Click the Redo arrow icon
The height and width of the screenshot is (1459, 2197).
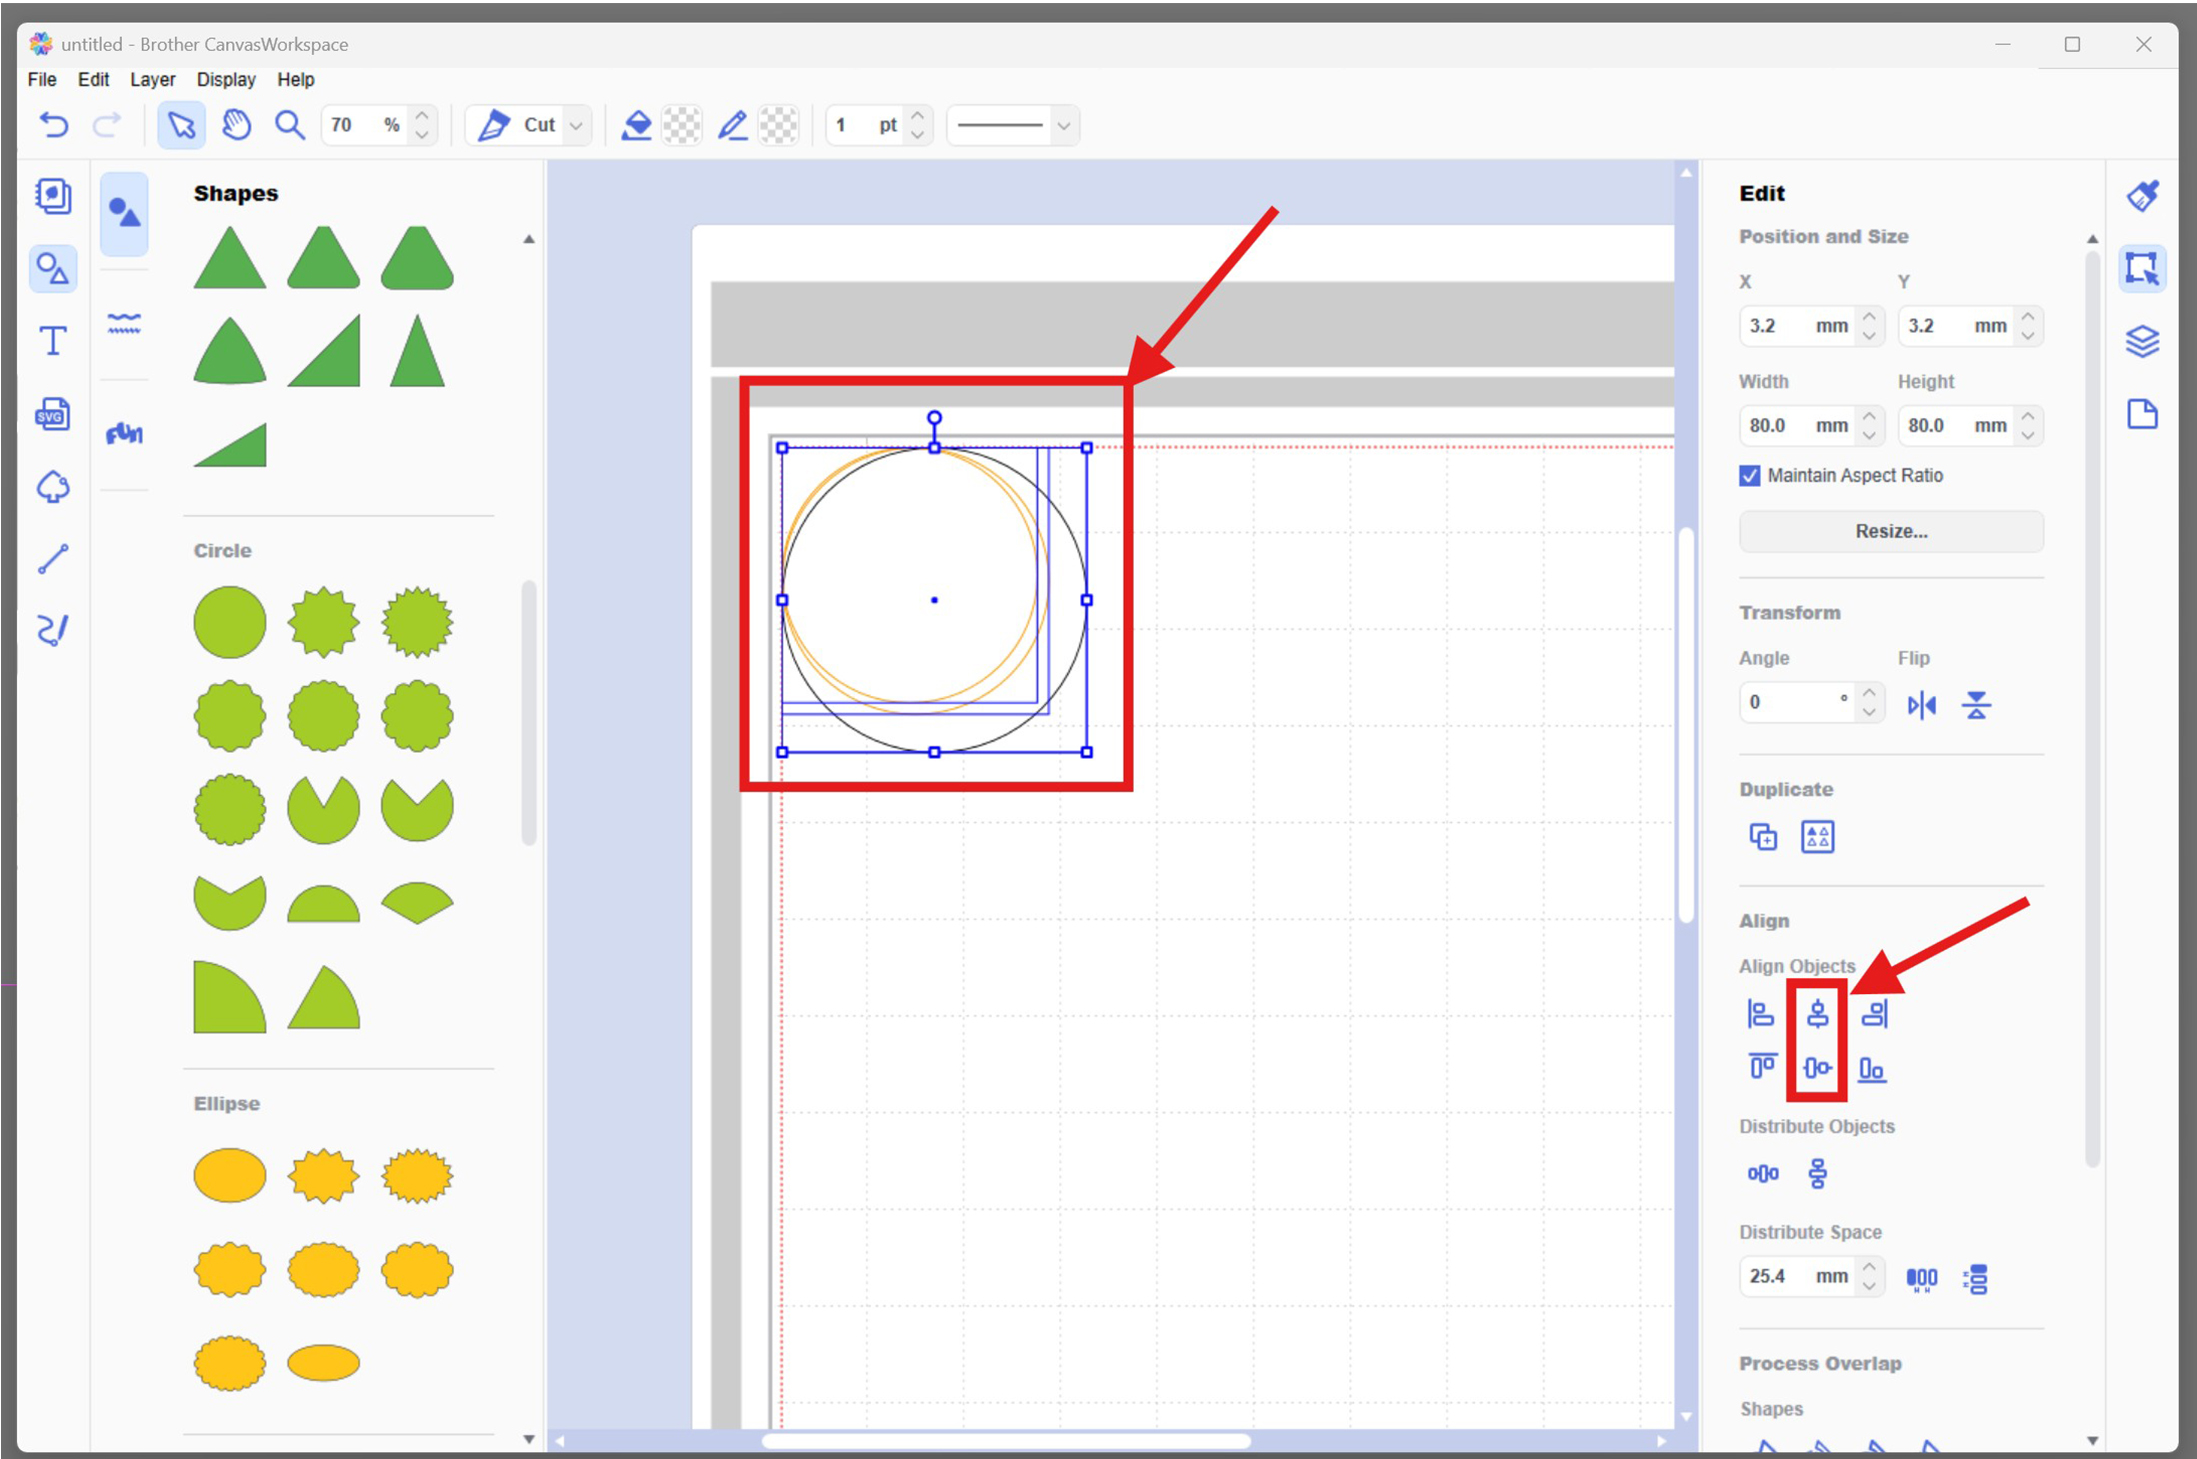pos(107,125)
